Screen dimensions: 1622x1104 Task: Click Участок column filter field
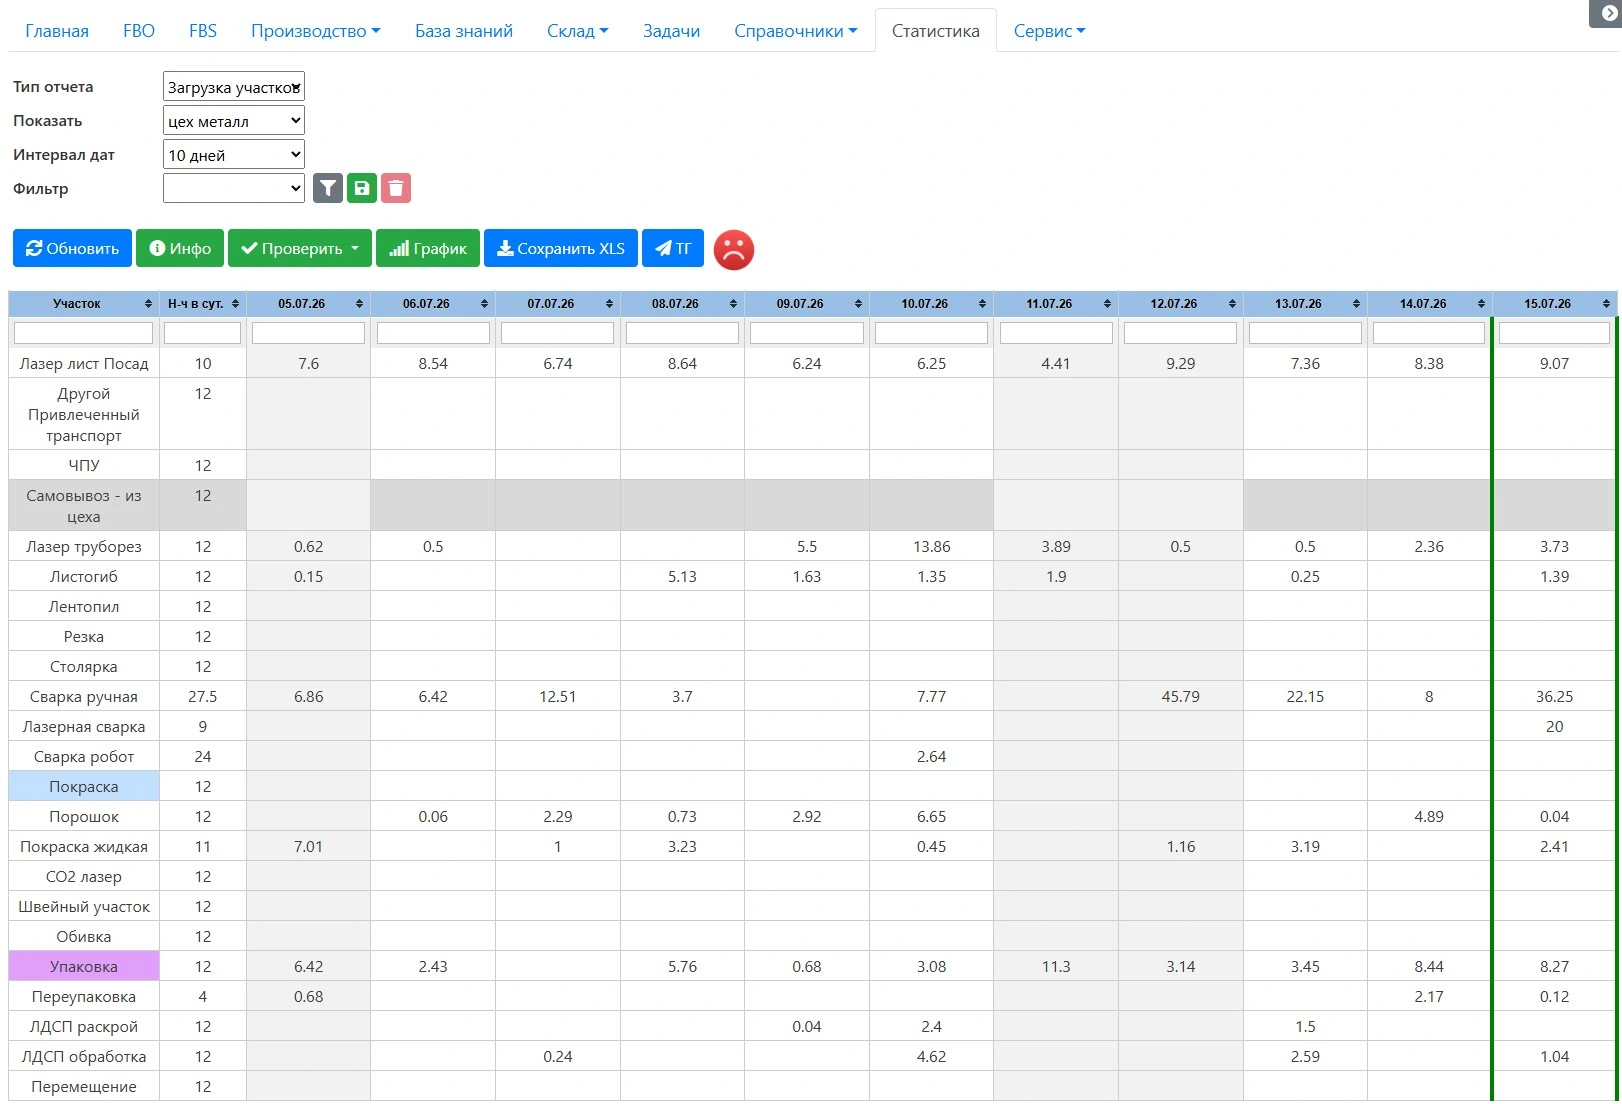pyautogui.click(x=84, y=333)
